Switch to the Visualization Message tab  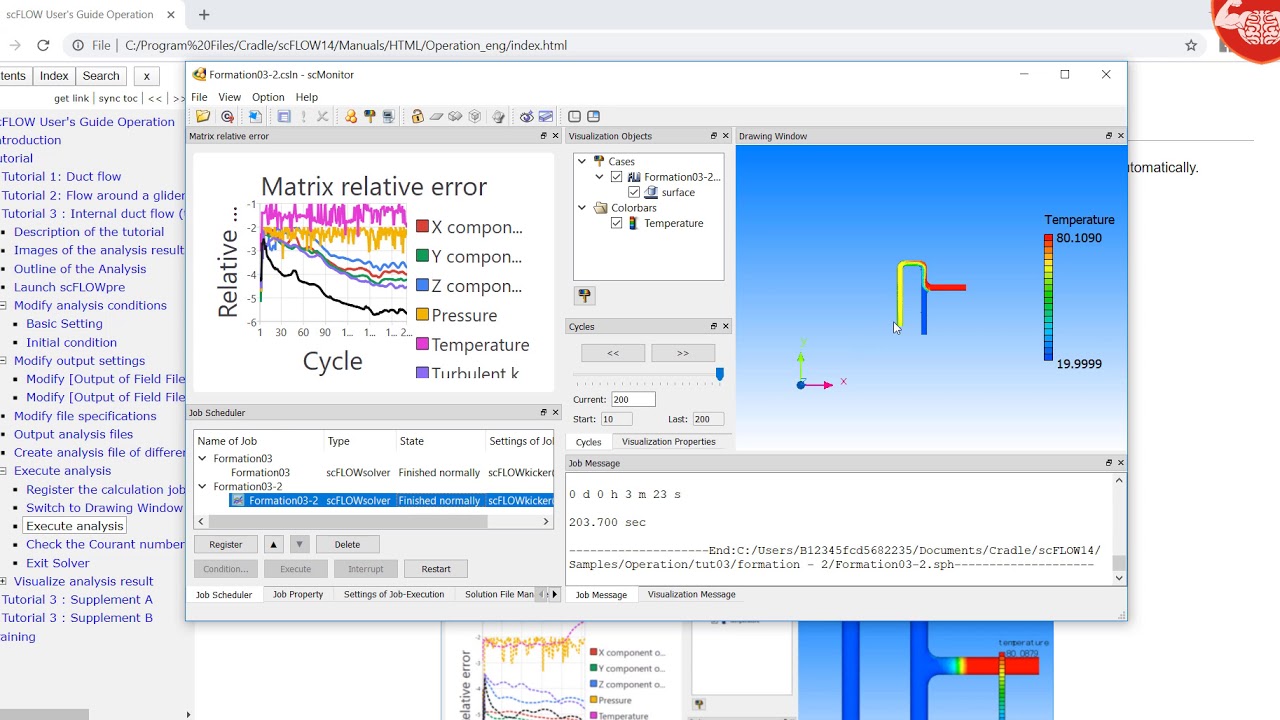[691, 594]
